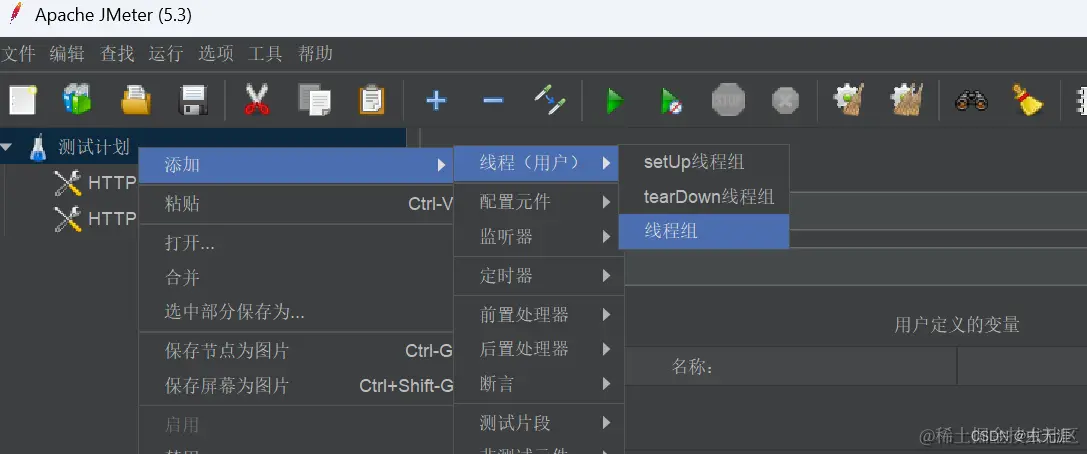This screenshot has height=454, width=1087.
Task: Click the New test plan icon
Action: (22, 101)
